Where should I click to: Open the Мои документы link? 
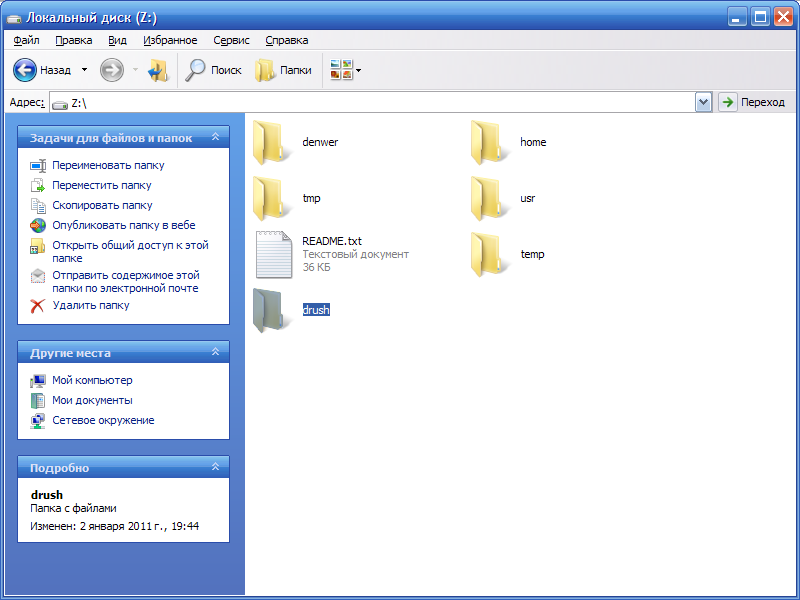(92, 401)
